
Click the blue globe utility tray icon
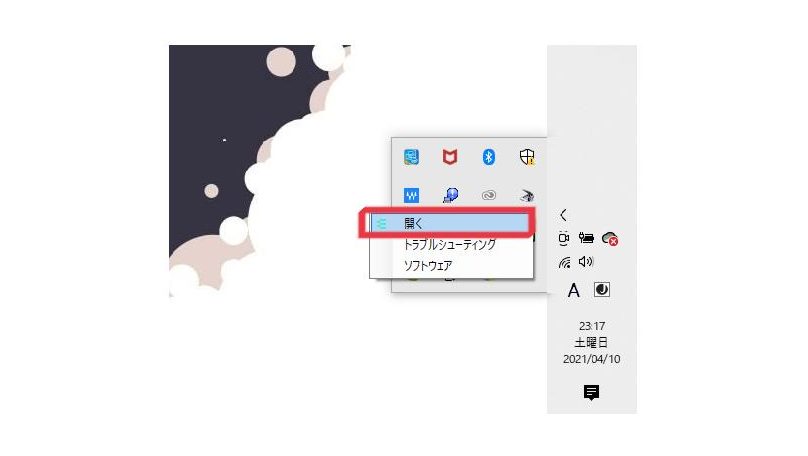(450, 195)
